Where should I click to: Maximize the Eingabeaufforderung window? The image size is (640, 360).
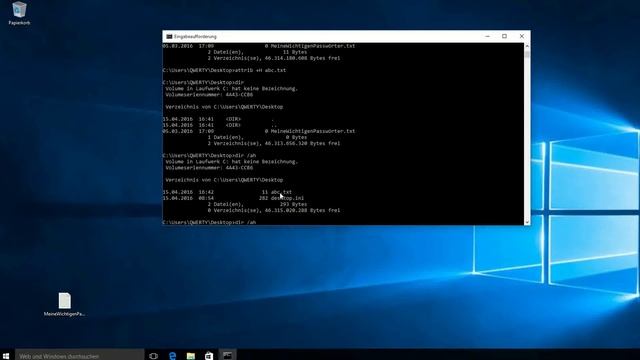pyautogui.click(x=504, y=36)
